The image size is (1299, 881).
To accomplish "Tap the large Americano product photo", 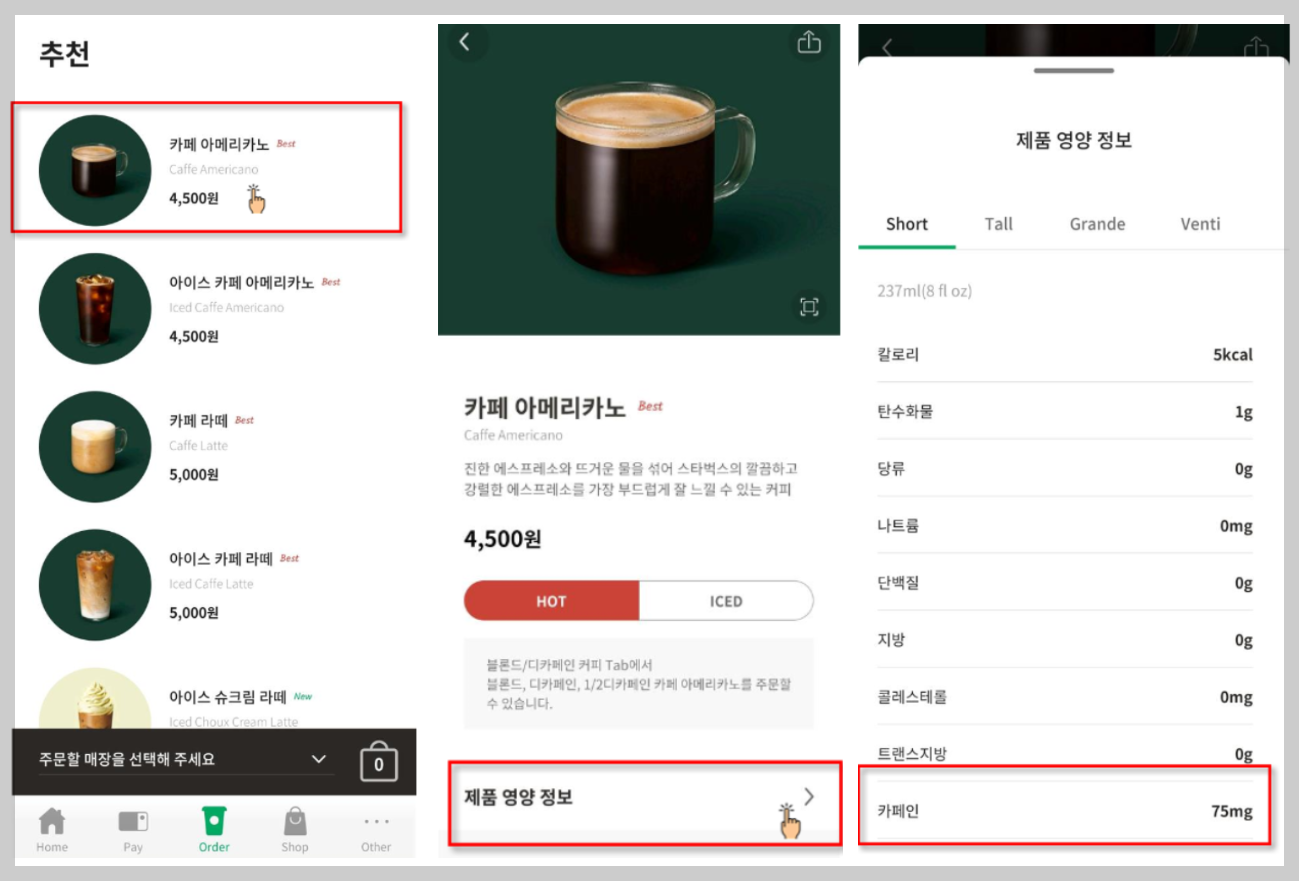I will (x=639, y=180).
